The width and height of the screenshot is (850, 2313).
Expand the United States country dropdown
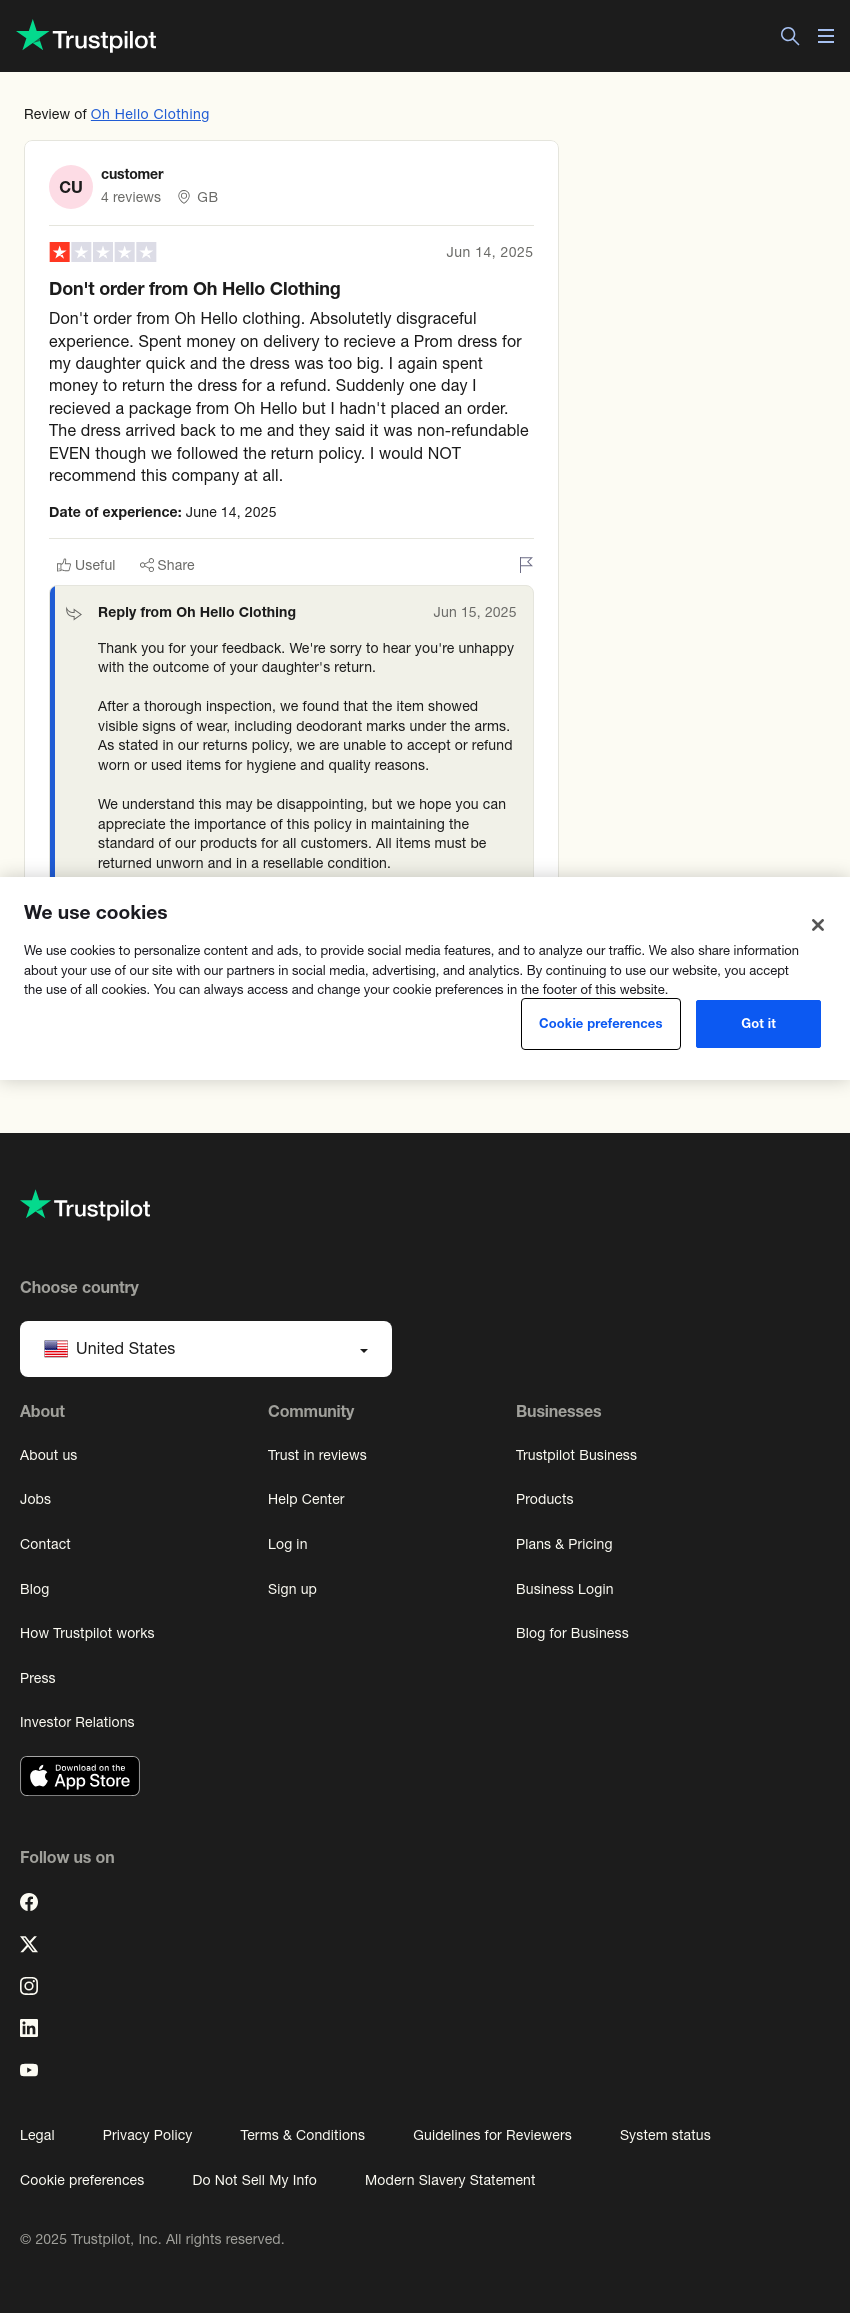206,1349
